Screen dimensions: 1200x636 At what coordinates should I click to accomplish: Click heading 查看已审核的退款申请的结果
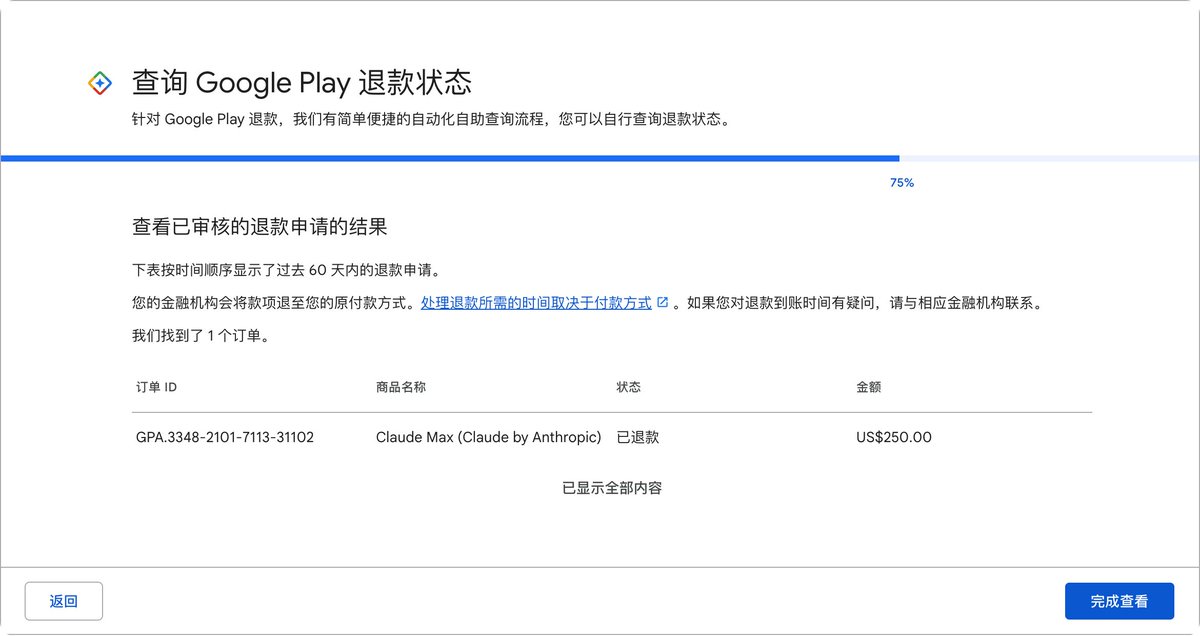pyautogui.click(x=259, y=226)
